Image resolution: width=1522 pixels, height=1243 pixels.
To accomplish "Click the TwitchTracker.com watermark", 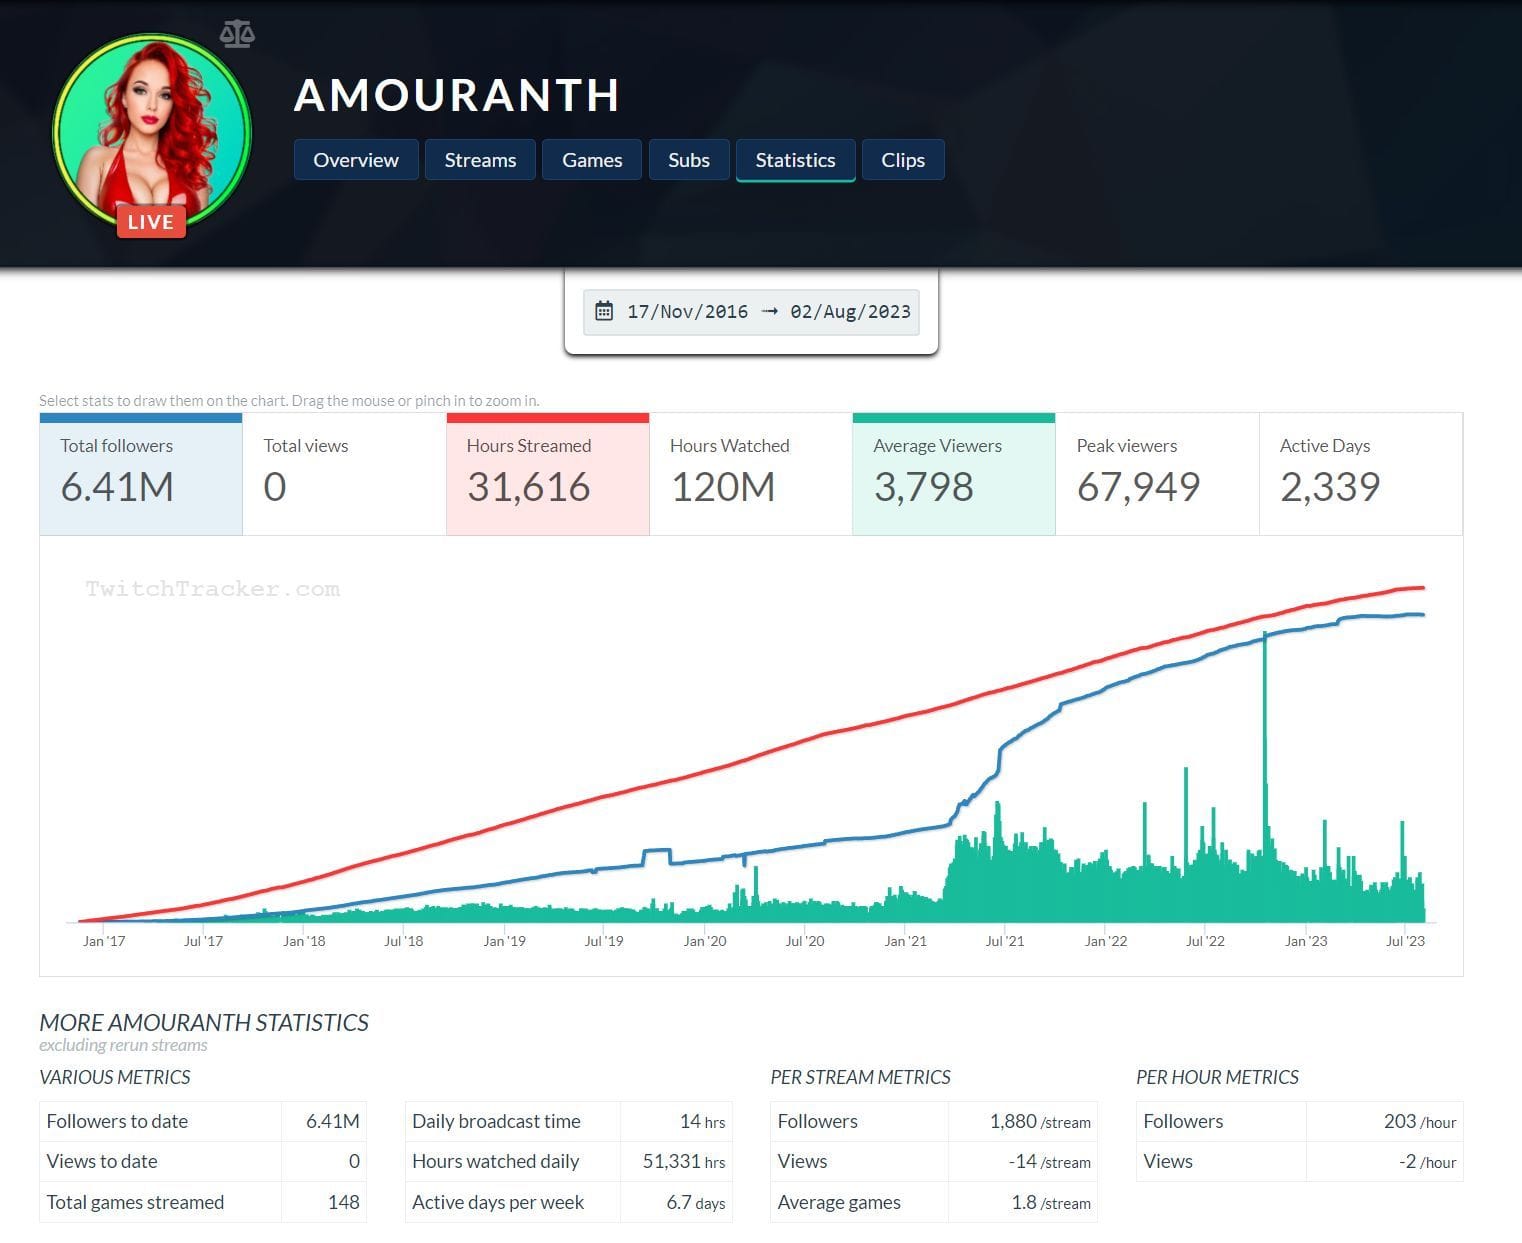I will point(212,588).
